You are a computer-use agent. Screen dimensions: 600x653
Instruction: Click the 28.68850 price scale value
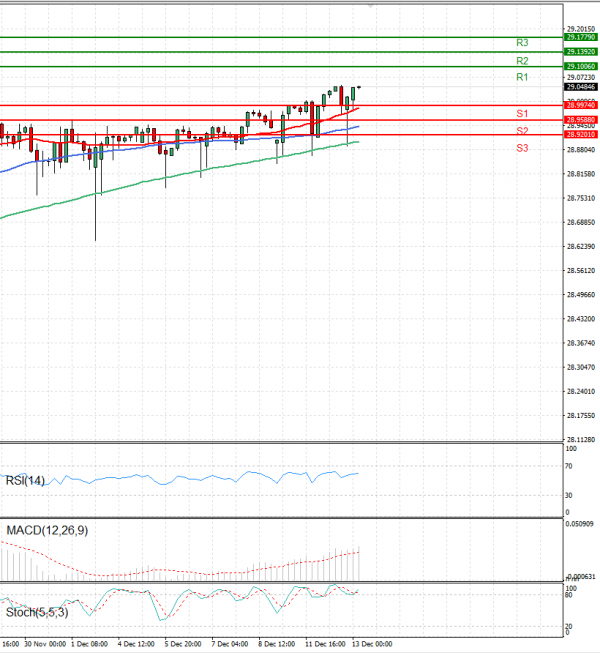click(581, 222)
